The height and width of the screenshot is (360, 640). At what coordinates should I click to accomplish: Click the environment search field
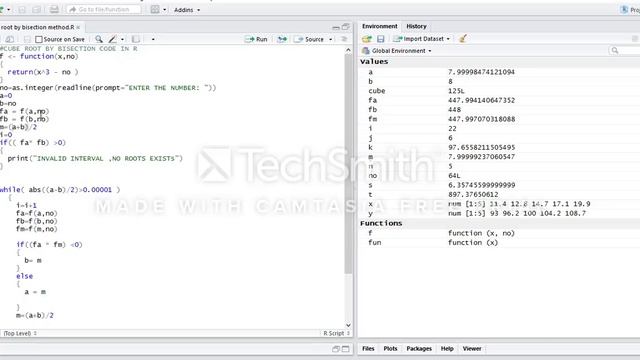pos(624,51)
